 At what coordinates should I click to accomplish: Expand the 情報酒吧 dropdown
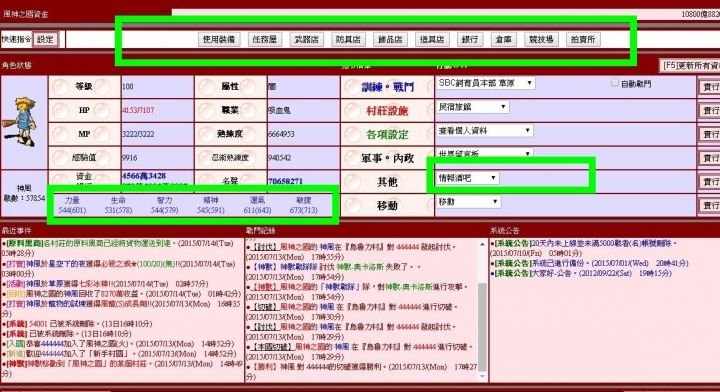point(467,178)
